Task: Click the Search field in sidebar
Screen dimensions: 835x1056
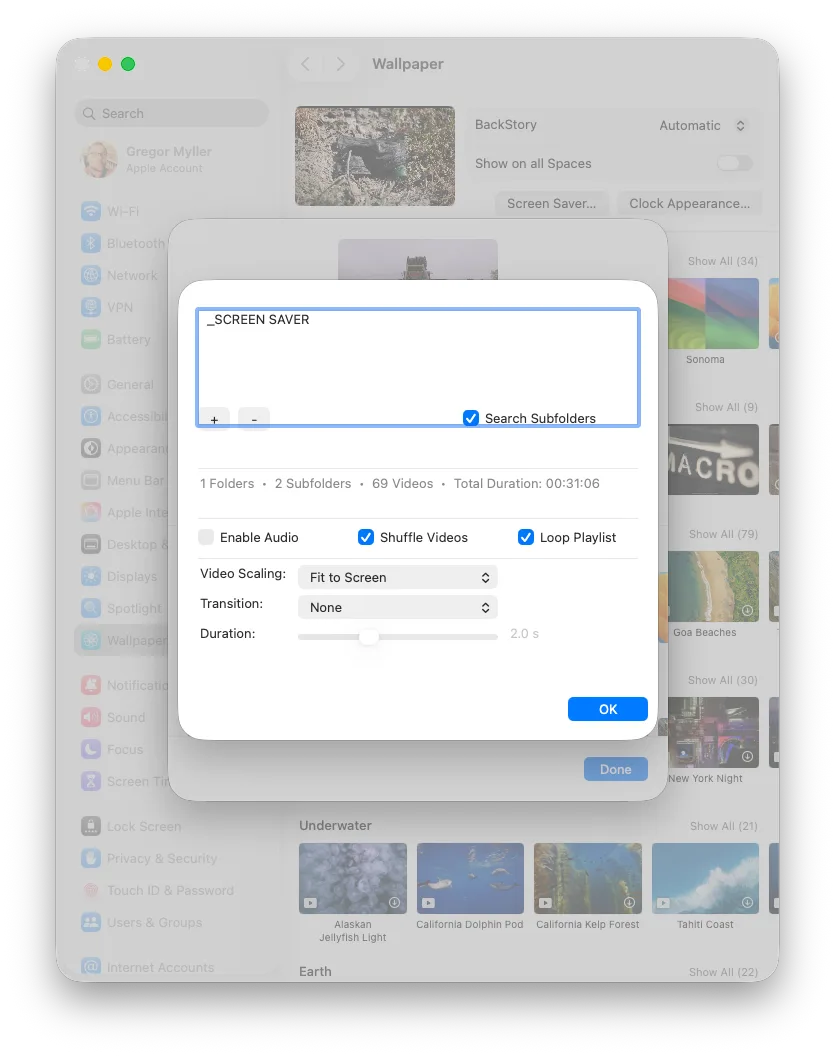Action: coord(172,113)
